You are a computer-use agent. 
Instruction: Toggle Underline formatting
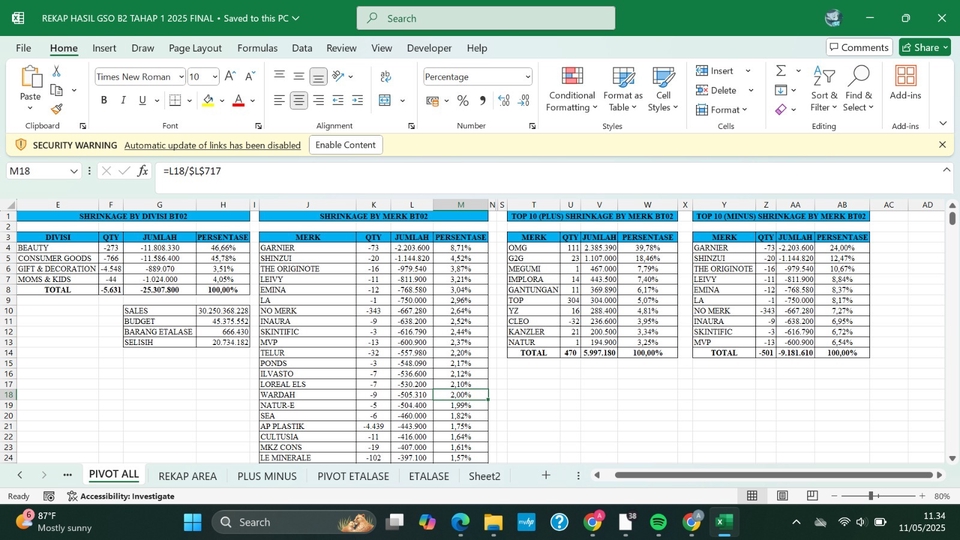click(142, 100)
